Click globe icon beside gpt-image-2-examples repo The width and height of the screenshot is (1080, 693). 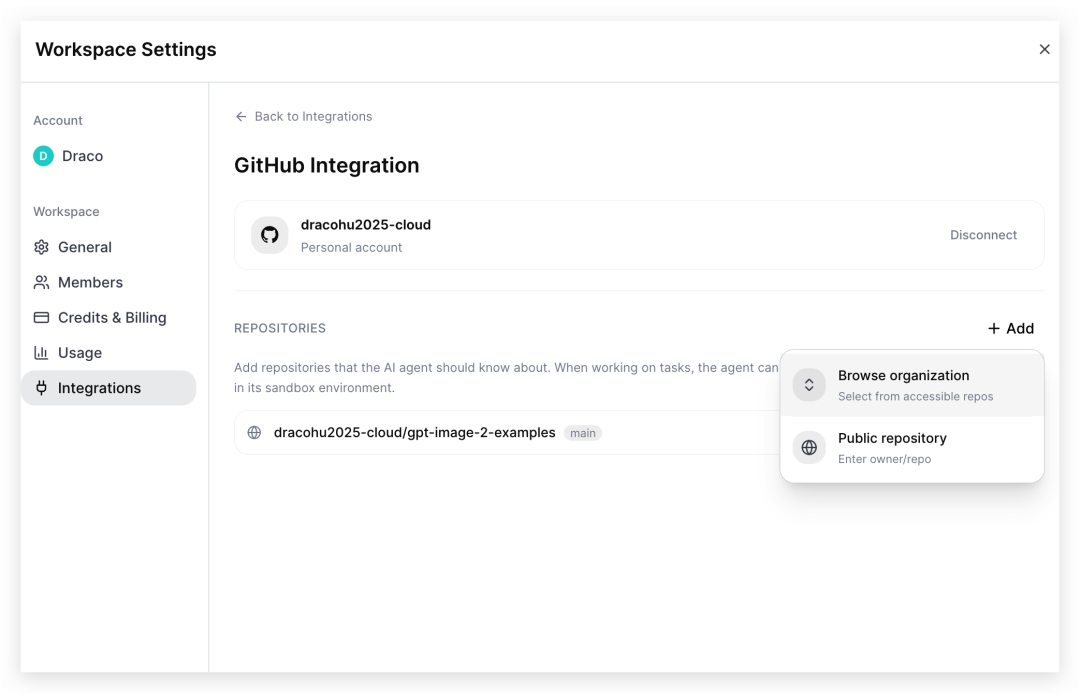click(x=254, y=433)
